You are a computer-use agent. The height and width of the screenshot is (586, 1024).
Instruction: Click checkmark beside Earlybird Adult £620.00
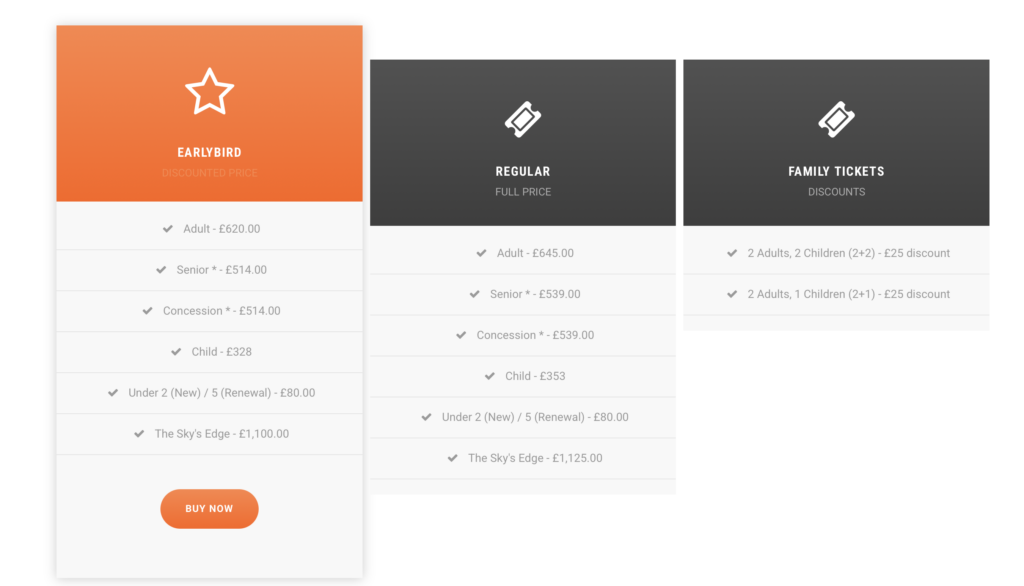(168, 229)
